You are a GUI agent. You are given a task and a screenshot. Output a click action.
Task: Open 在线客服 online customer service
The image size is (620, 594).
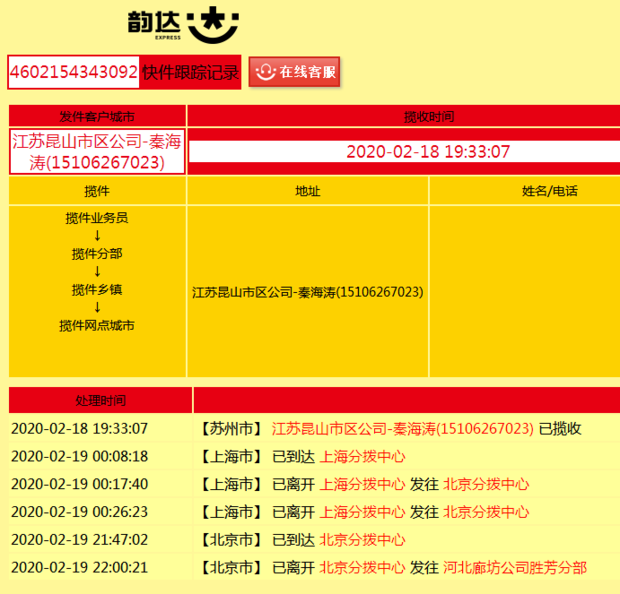tap(294, 72)
